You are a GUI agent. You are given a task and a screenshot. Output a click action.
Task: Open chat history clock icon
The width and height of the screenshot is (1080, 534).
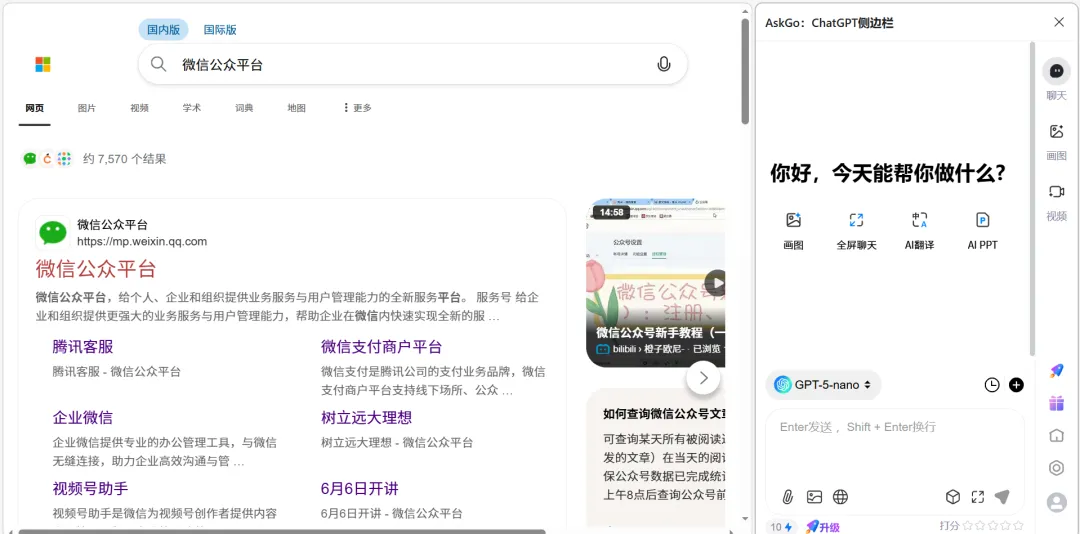pos(991,385)
